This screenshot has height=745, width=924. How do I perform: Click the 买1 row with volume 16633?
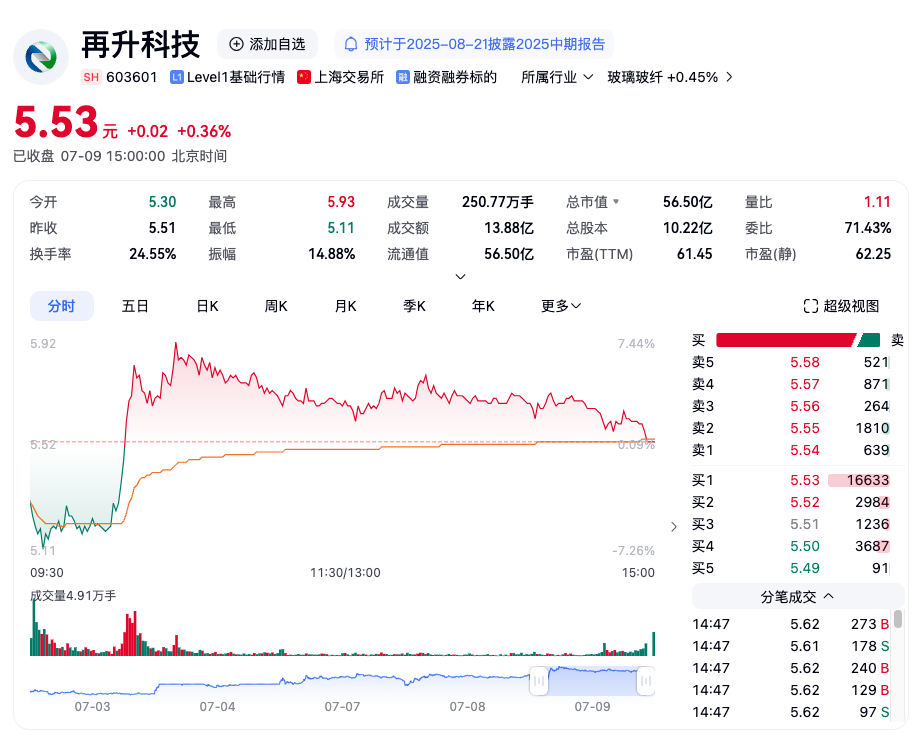791,480
